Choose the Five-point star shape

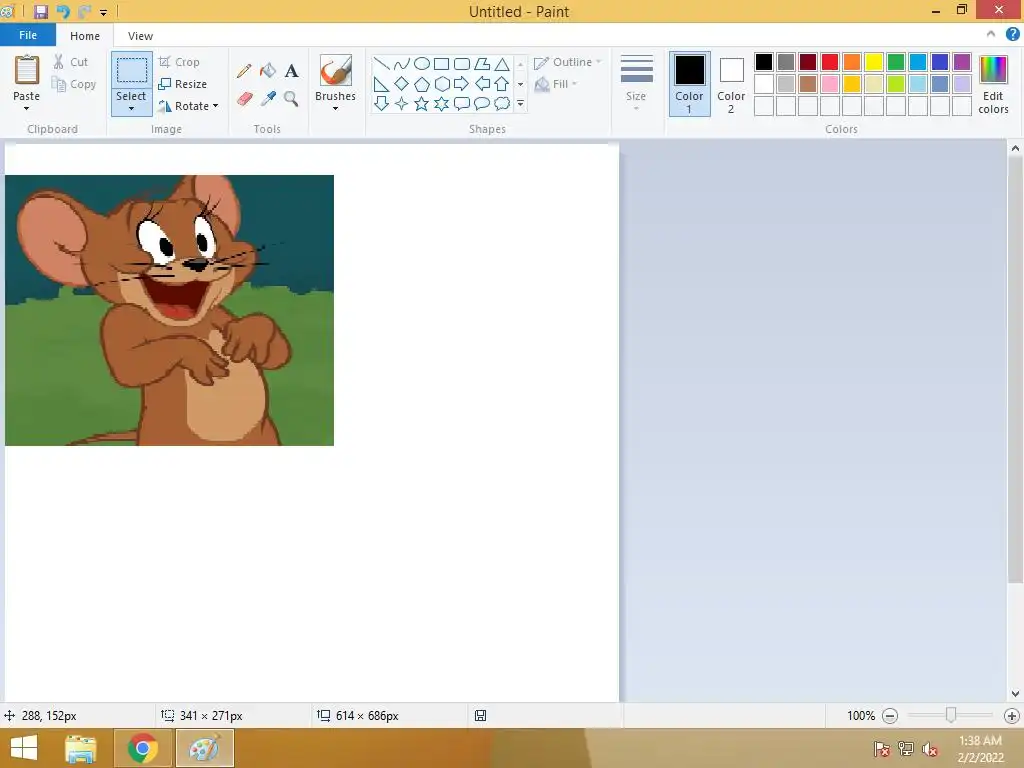click(x=422, y=103)
